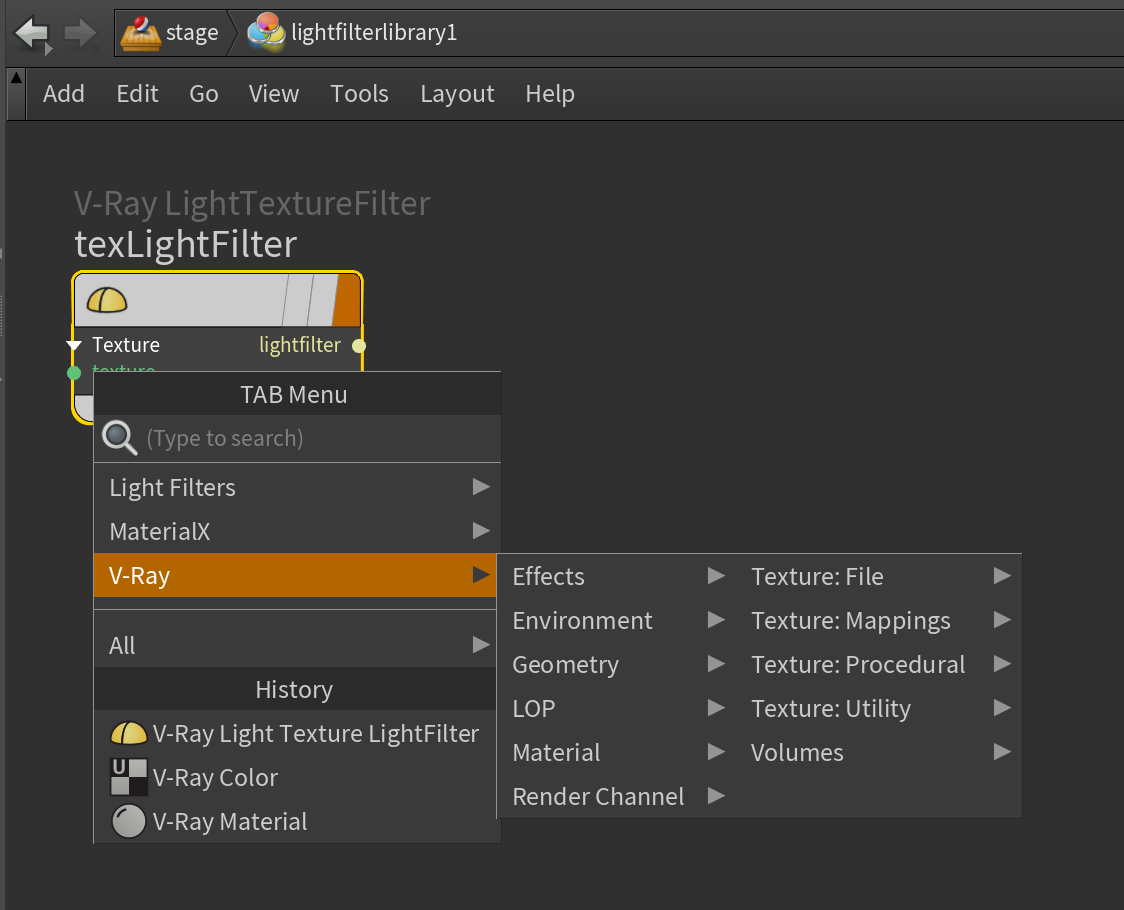Open the Add menu
The height and width of the screenshot is (910, 1124).
(x=64, y=94)
